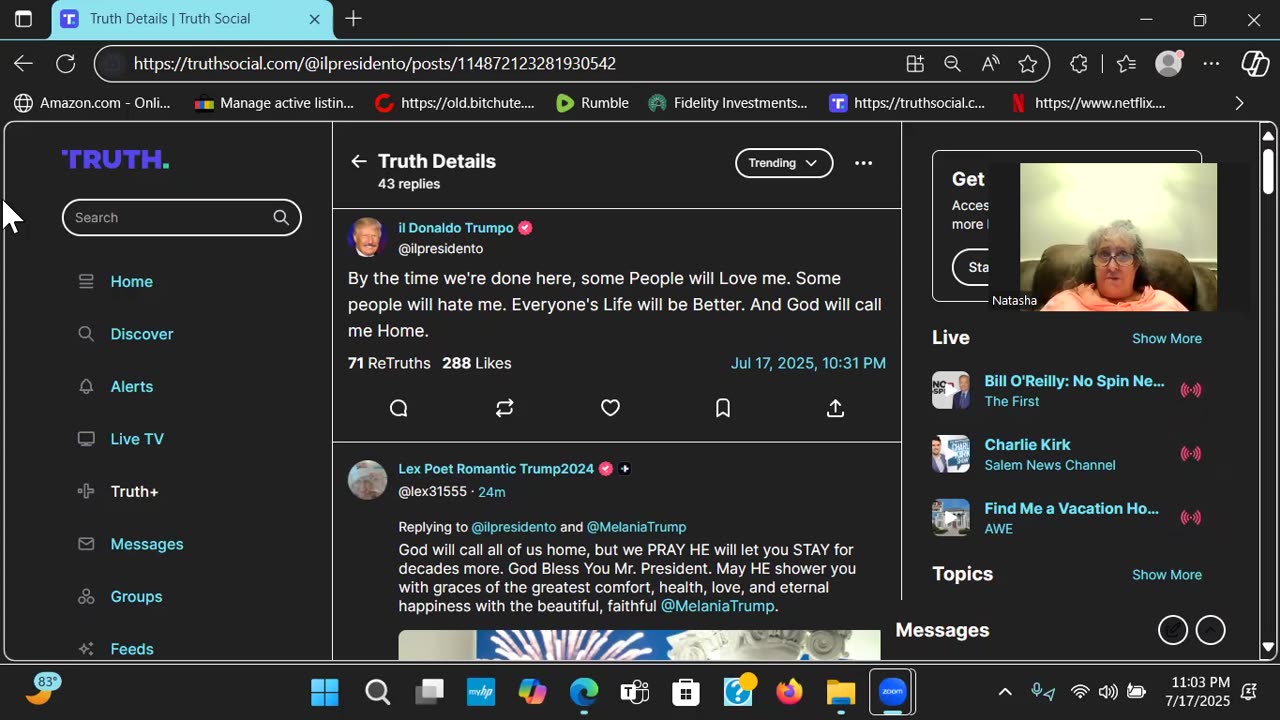Bookmark the post
This screenshot has width=1280, height=720.
(723, 408)
